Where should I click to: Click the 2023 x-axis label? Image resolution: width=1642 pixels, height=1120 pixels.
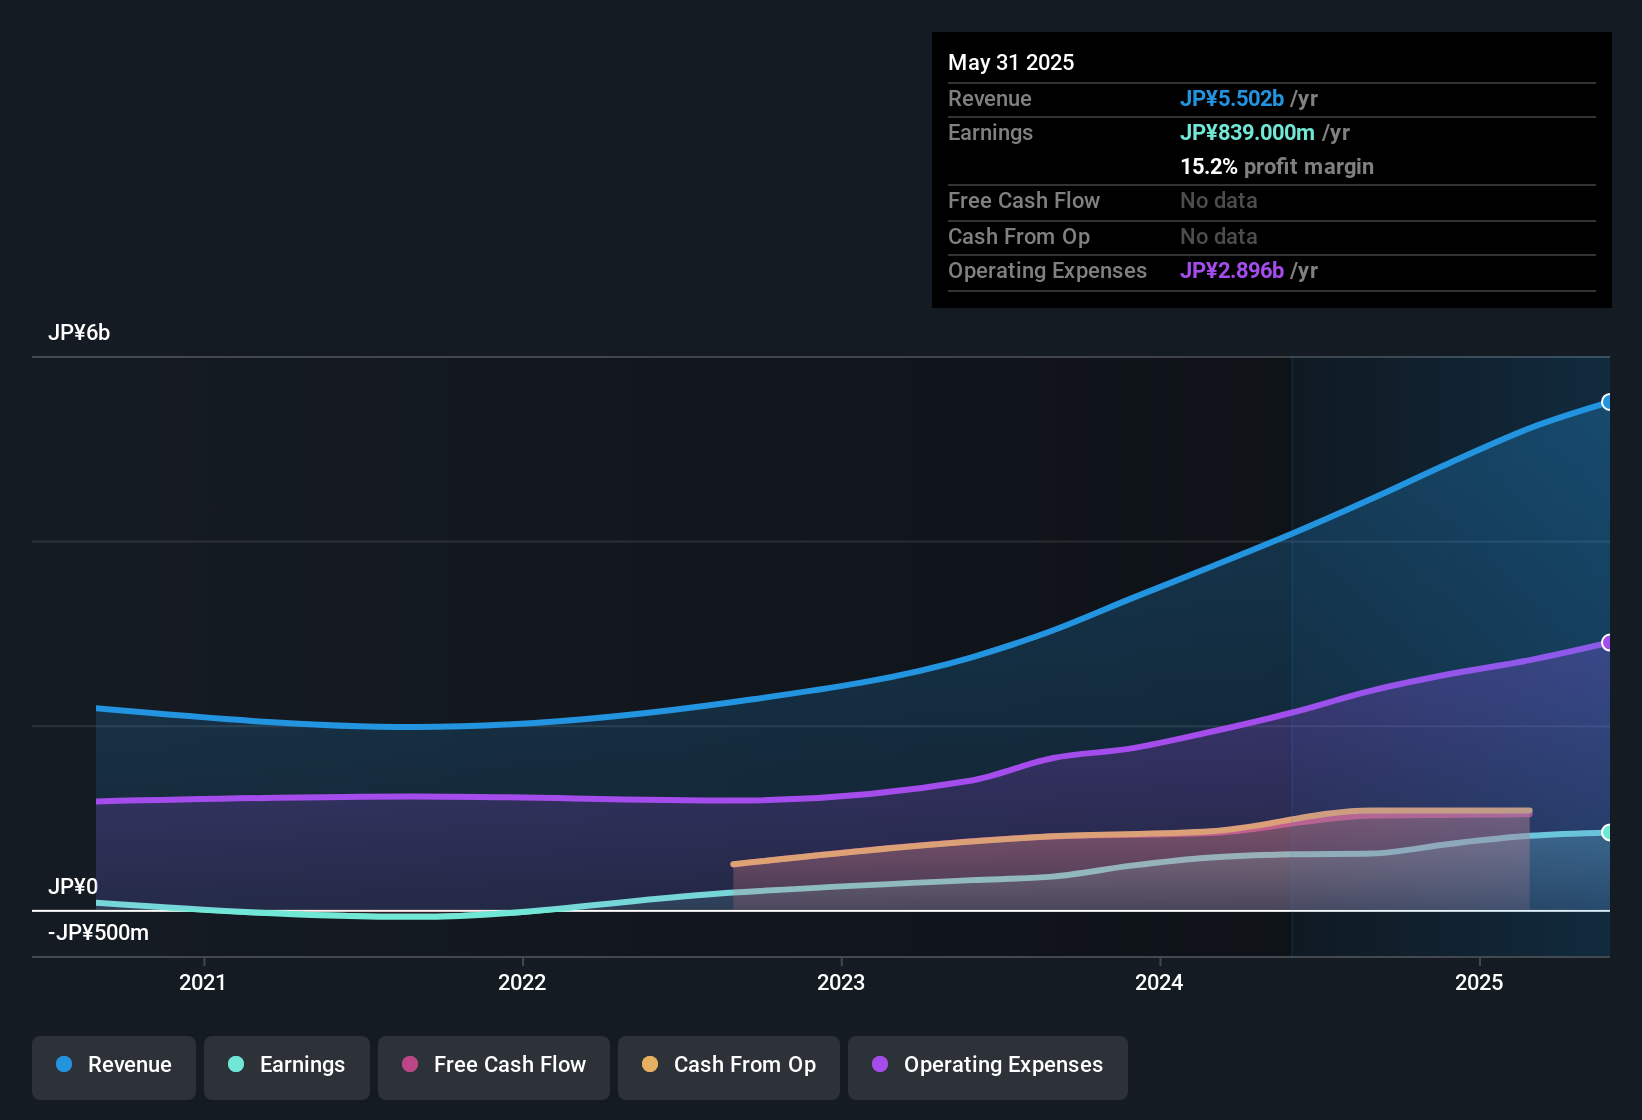(841, 982)
